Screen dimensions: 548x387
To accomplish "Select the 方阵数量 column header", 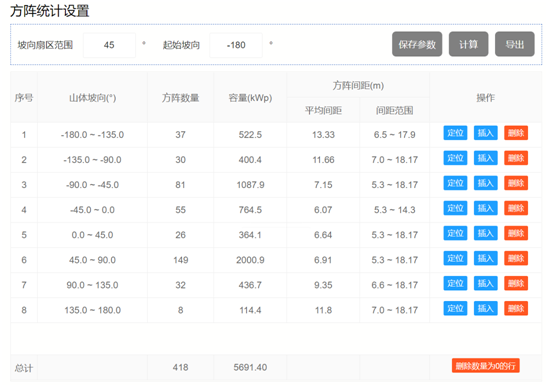I will point(180,98).
